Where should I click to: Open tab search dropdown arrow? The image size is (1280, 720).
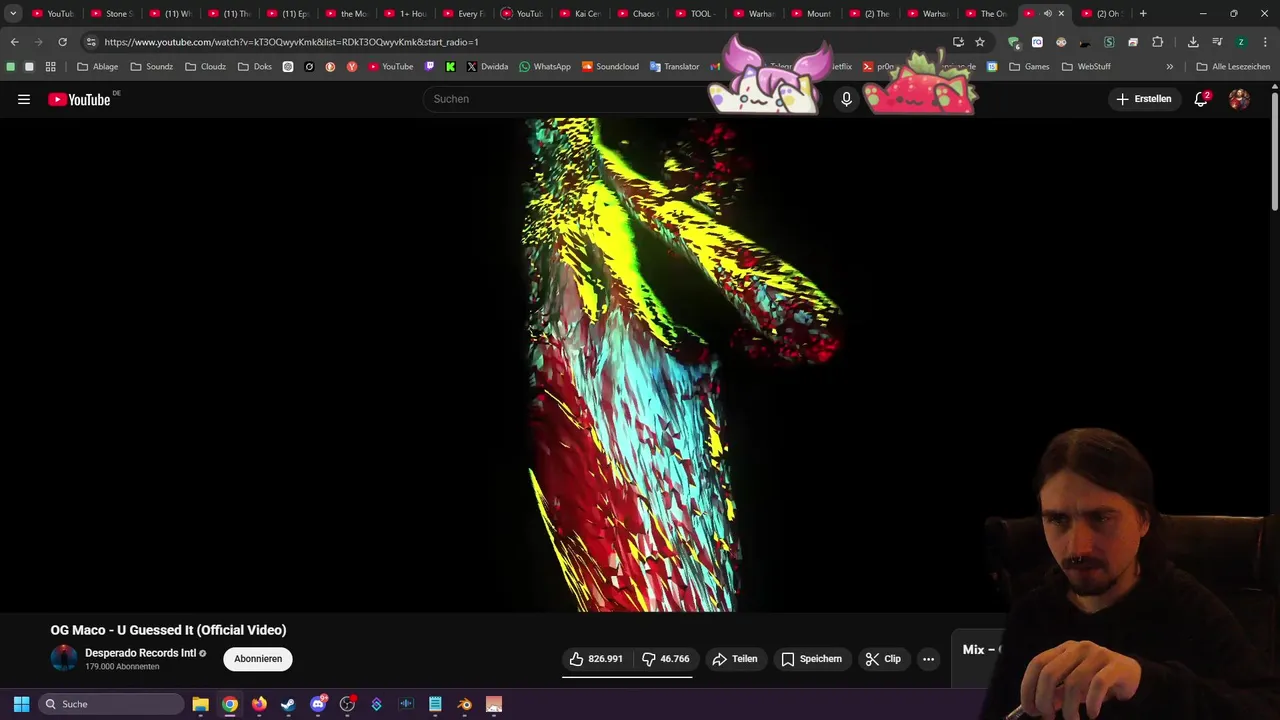coord(13,14)
